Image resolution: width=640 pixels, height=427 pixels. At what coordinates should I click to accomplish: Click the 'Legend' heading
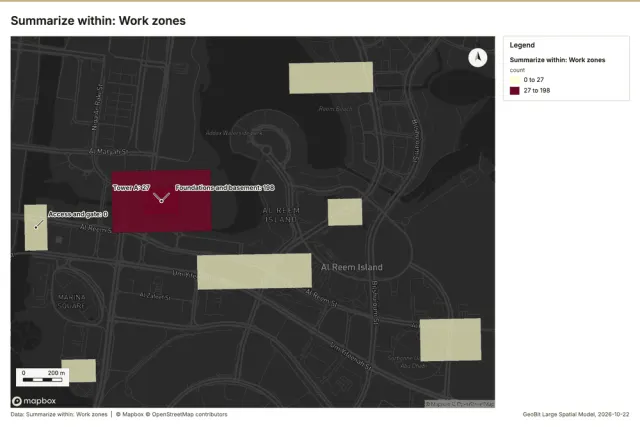[x=522, y=45]
